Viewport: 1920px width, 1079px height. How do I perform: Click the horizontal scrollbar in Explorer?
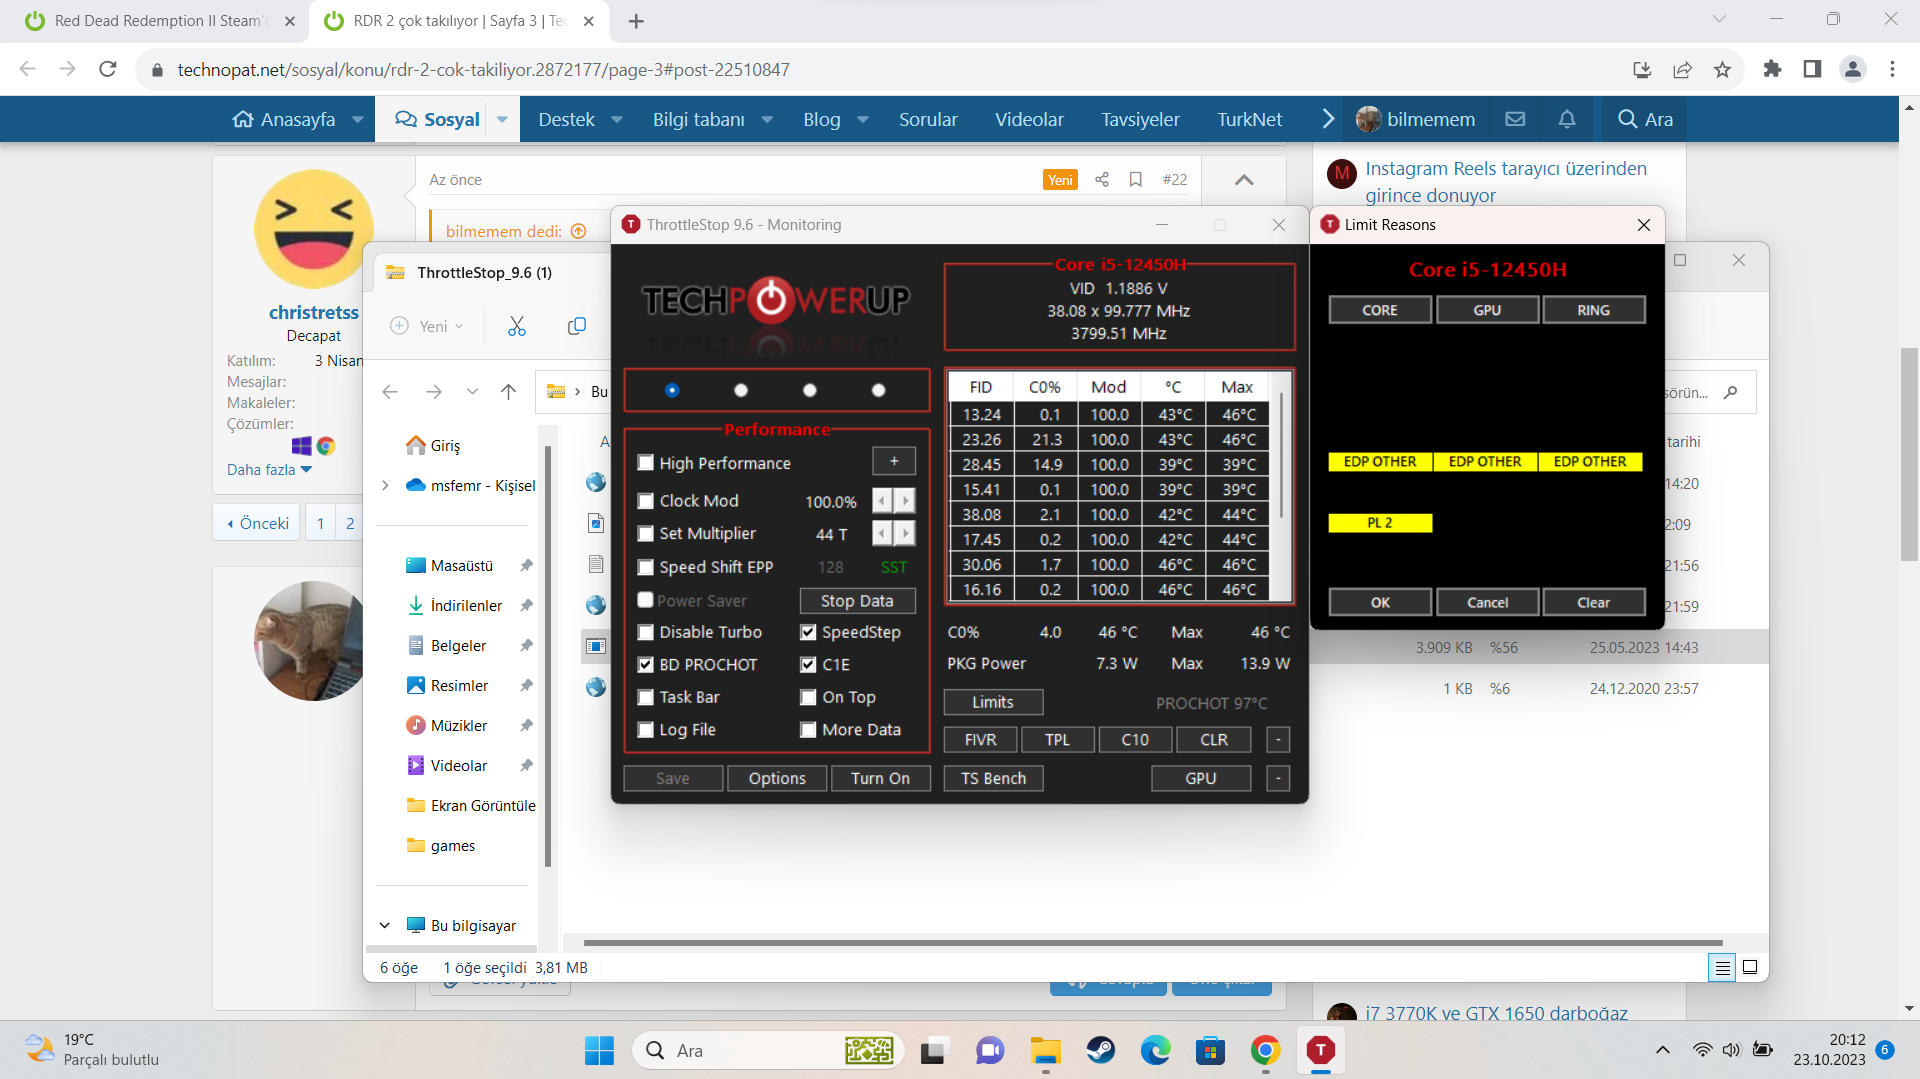(1153, 942)
